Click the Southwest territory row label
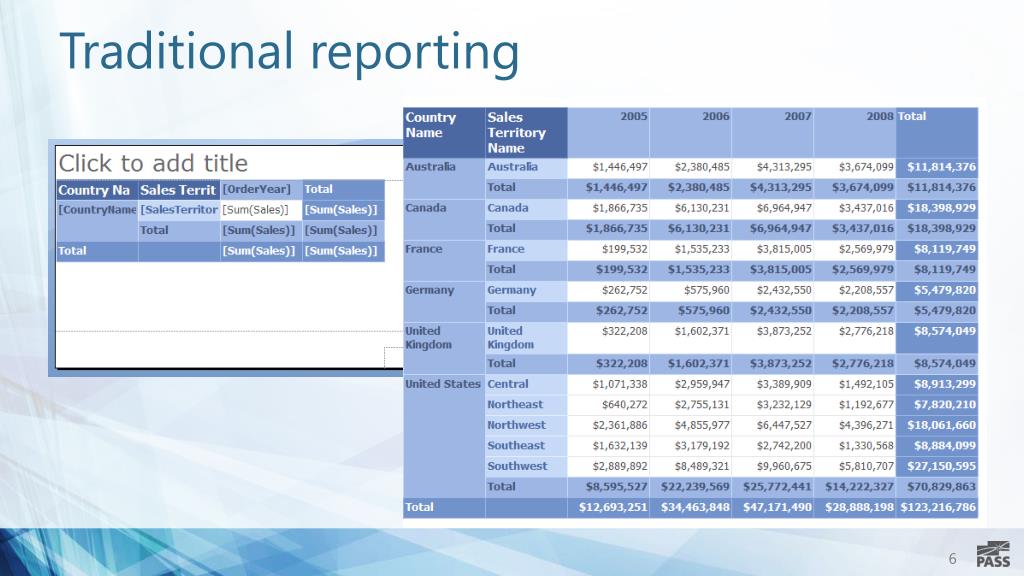1024x576 pixels. point(526,466)
